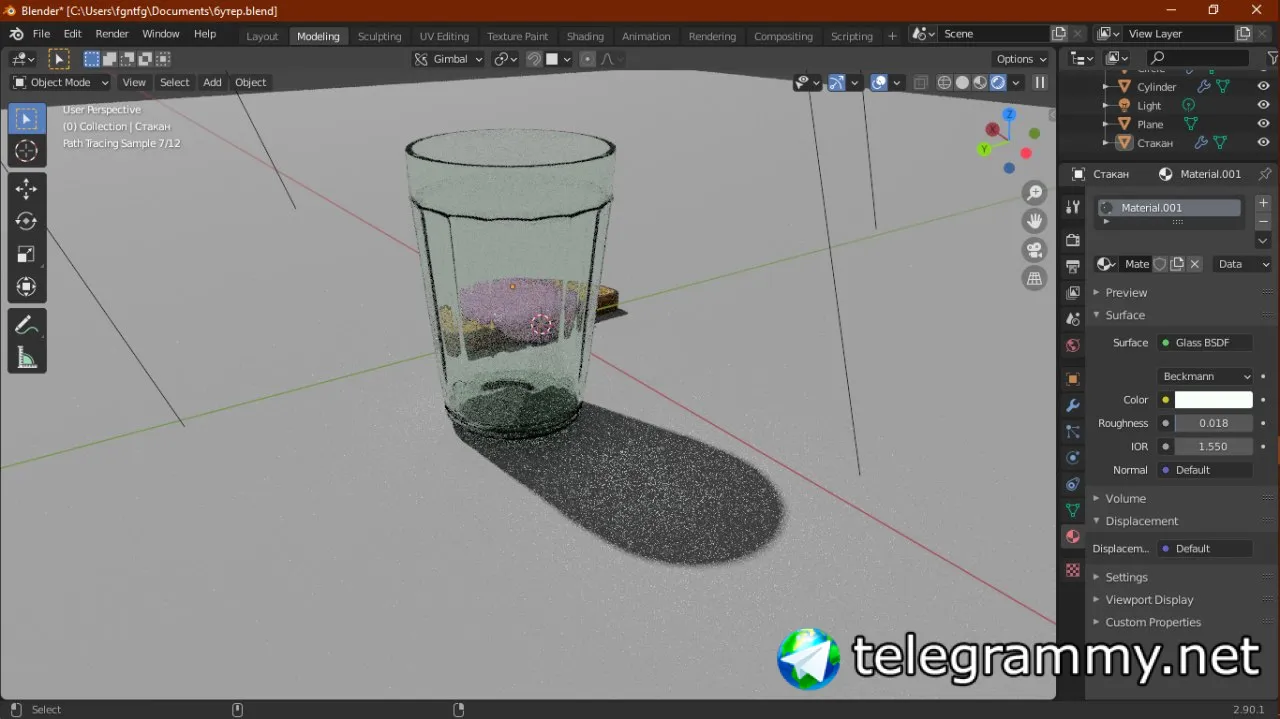Toggle camera view with the camera gizmo
The image size is (1280, 719).
click(x=1034, y=250)
